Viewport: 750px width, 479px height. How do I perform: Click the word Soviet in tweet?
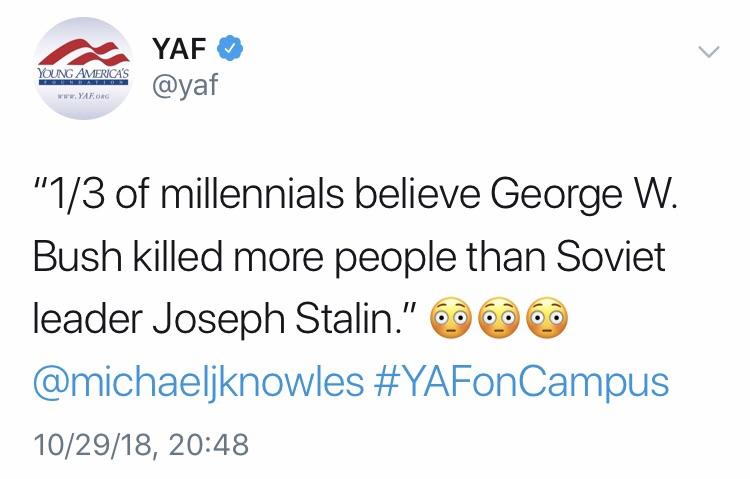click(x=611, y=256)
